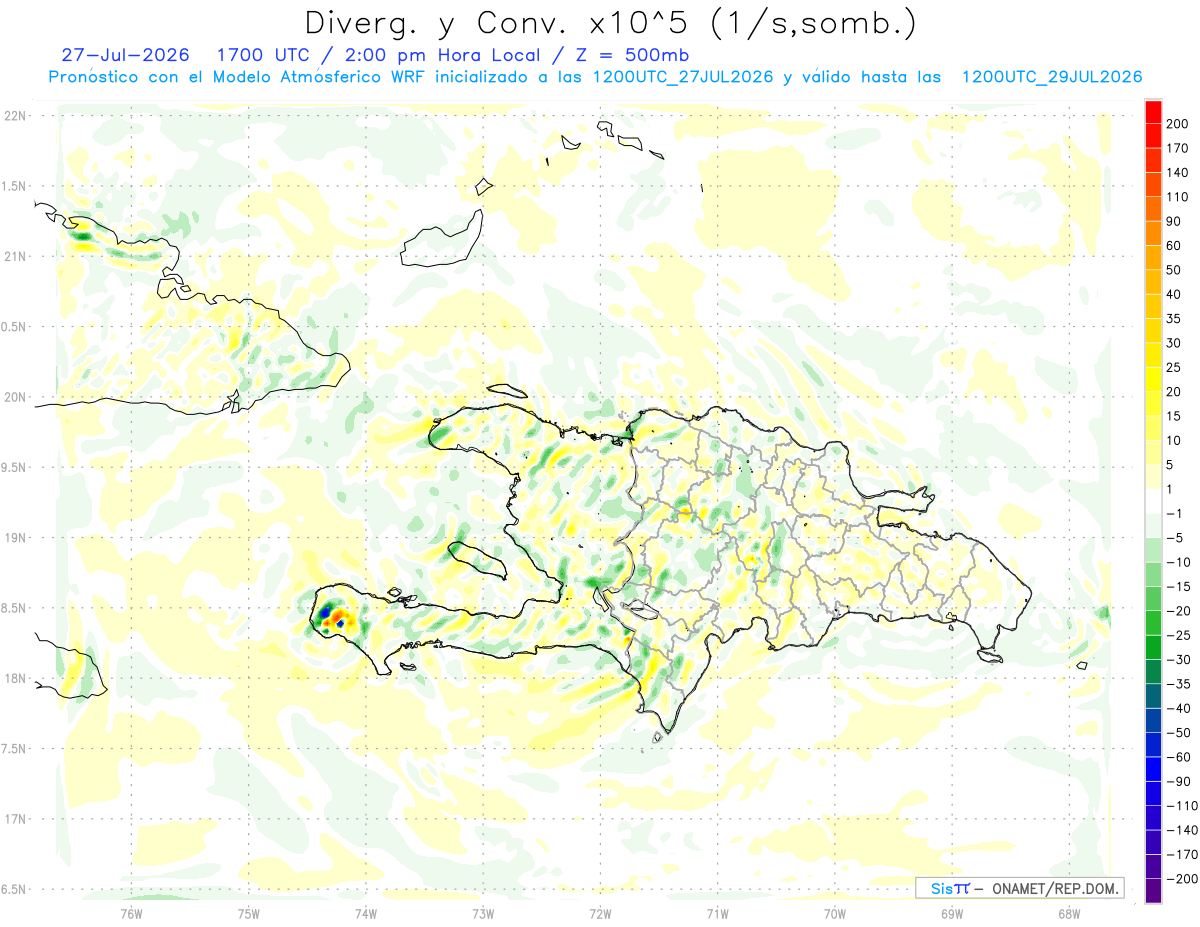
Task: Click the 71W longitude label
Action: coord(717,913)
